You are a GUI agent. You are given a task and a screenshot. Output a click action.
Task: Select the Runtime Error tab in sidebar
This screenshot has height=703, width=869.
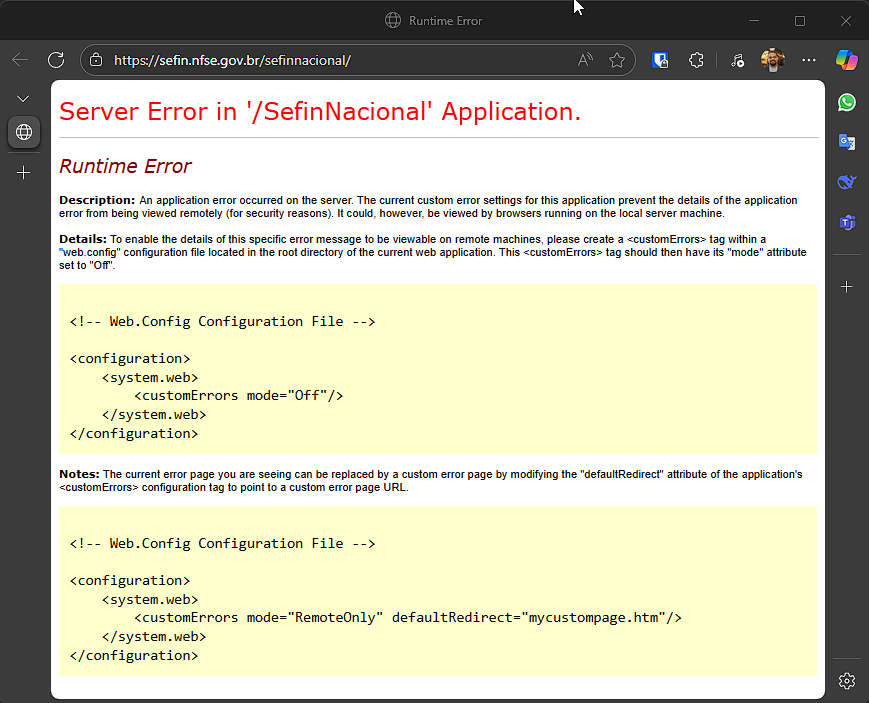click(24, 132)
